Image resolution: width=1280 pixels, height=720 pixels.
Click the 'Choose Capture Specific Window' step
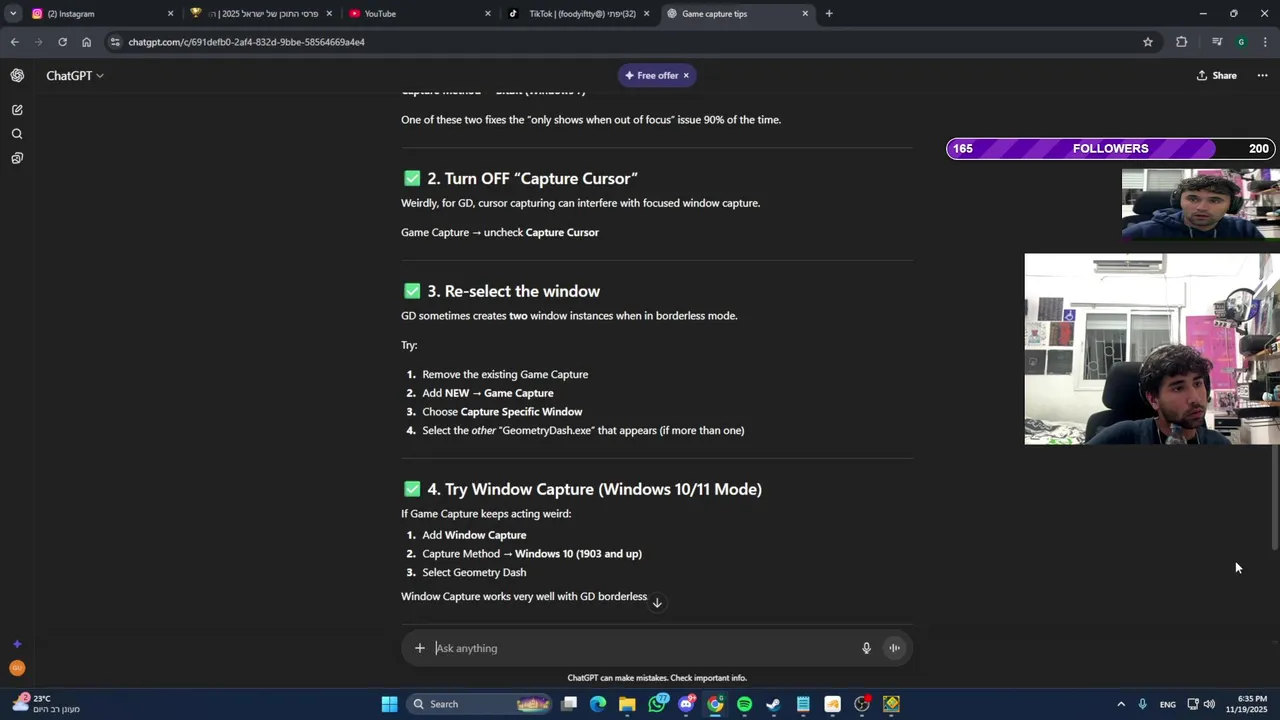click(x=502, y=412)
